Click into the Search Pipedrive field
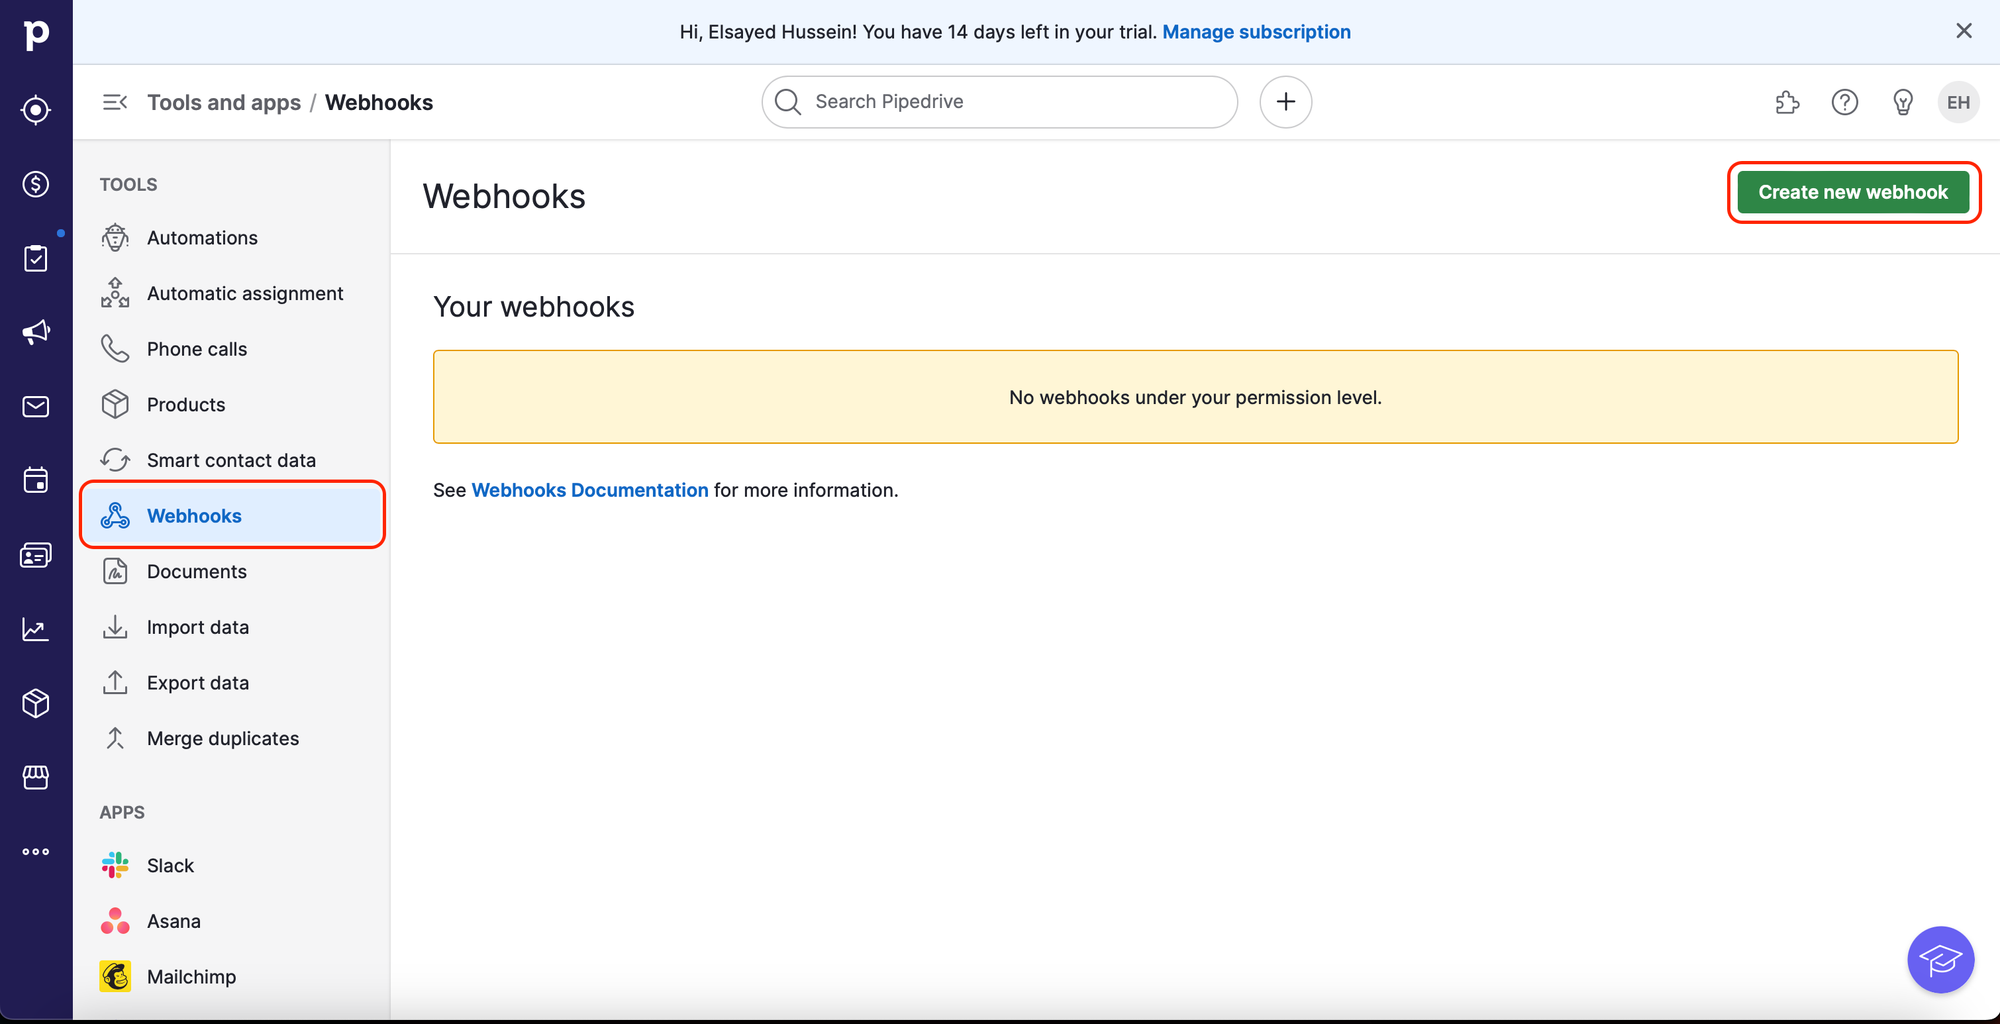Screen dimensions: 2000x1024 pos(1000,102)
